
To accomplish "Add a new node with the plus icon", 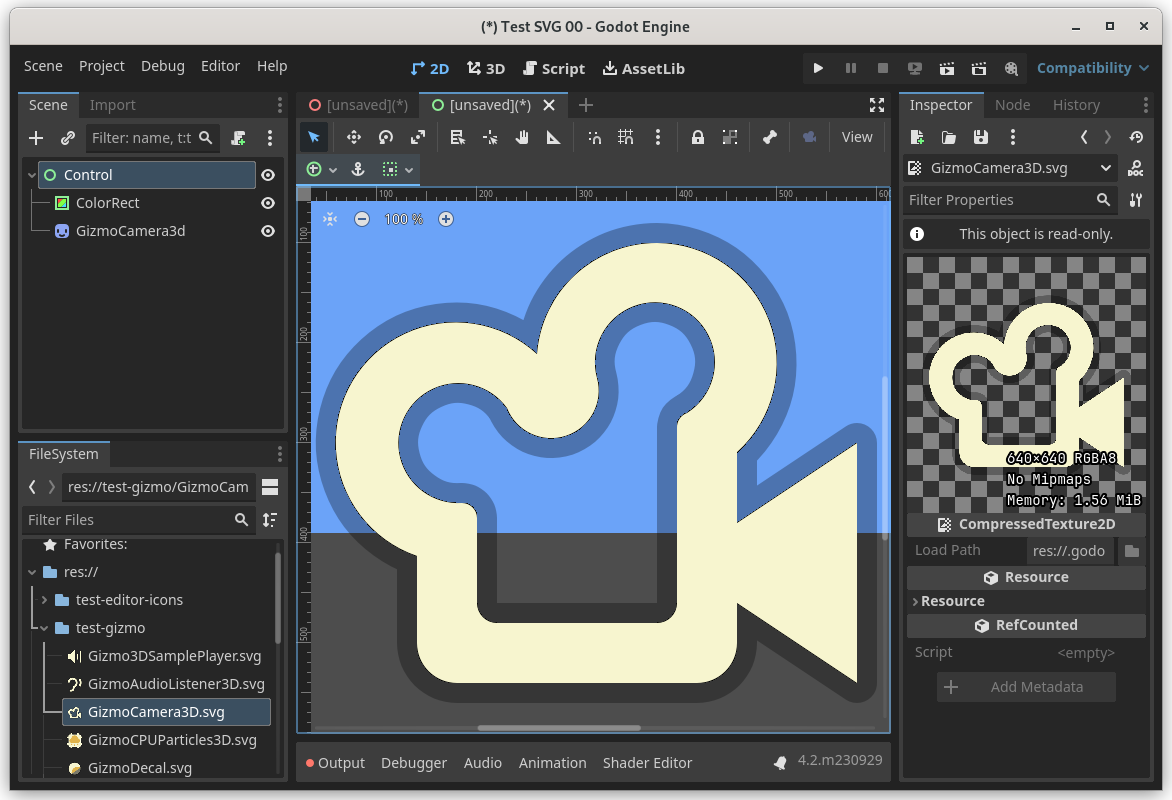I will point(36,137).
